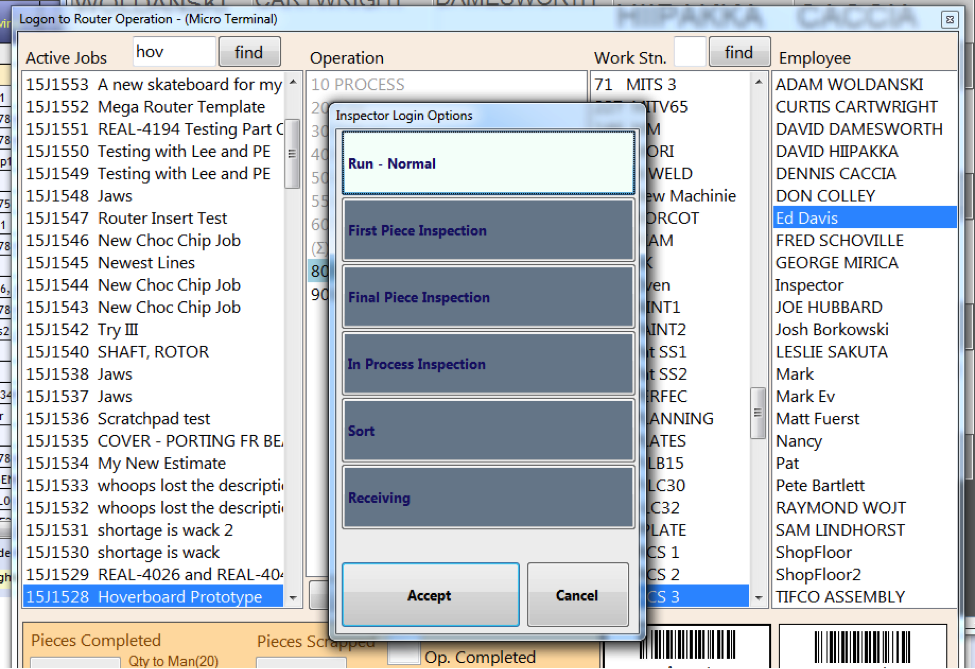Choose "First Piece Inspection" from Inspector Login Options
This screenshot has width=975, height=669.
pyautogui.click(x=488, y=229)
